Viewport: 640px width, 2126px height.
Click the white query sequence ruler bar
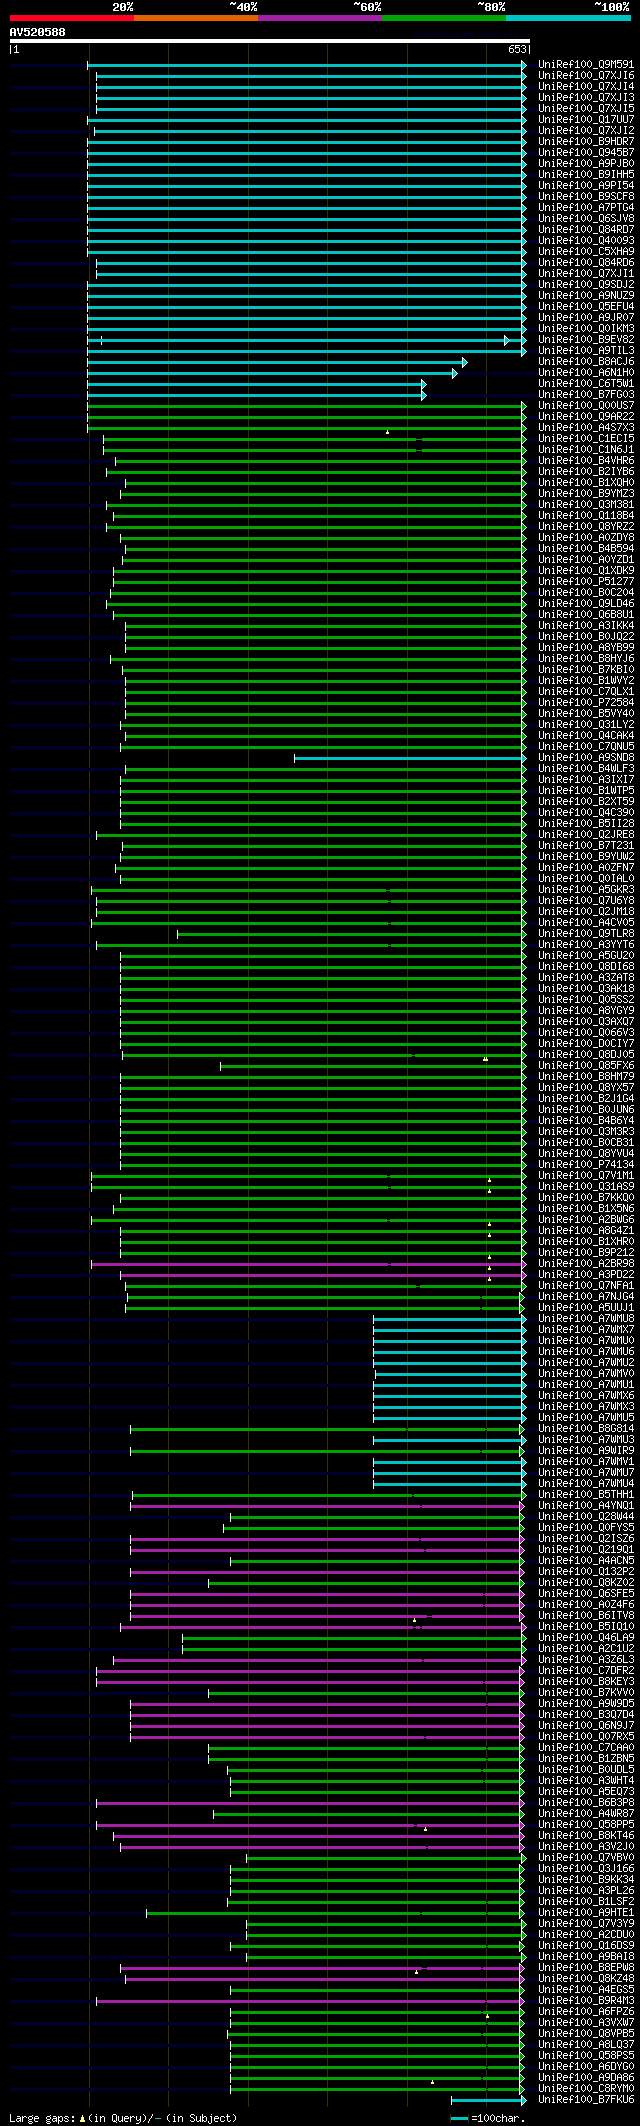(269, 41)
